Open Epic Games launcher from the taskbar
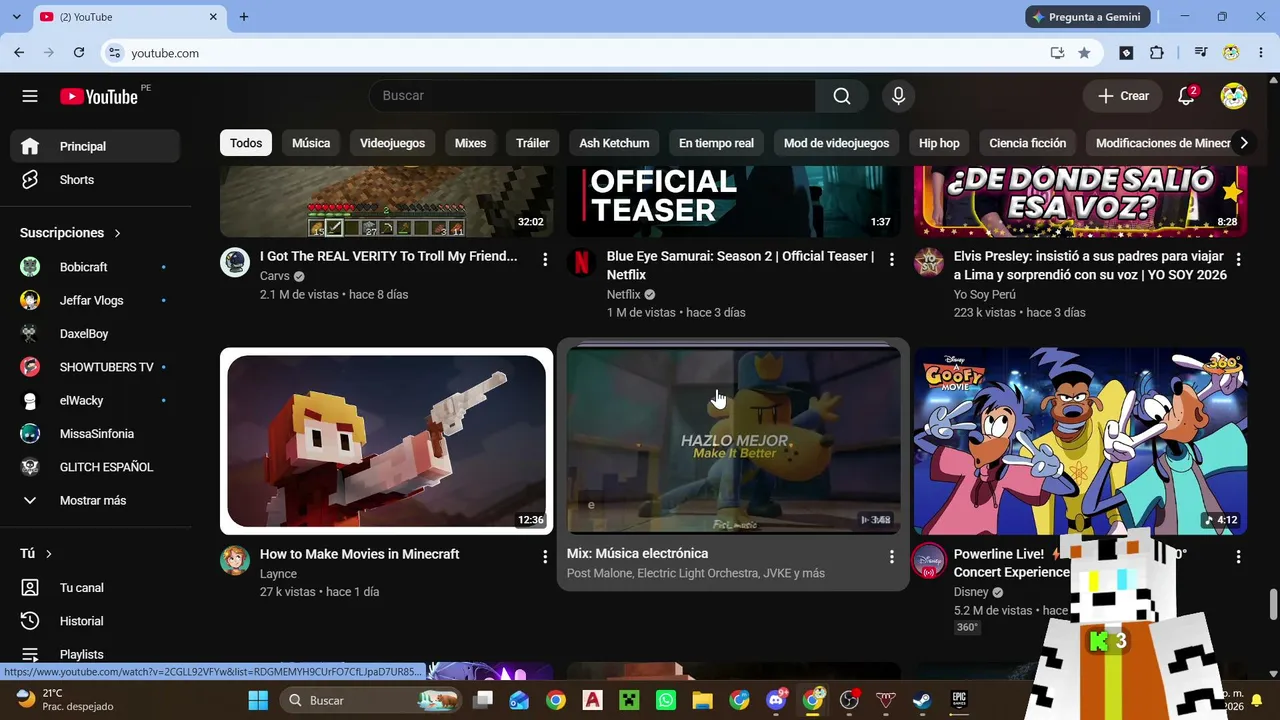Screen dimensions: 1280x720 click(959, 700)
